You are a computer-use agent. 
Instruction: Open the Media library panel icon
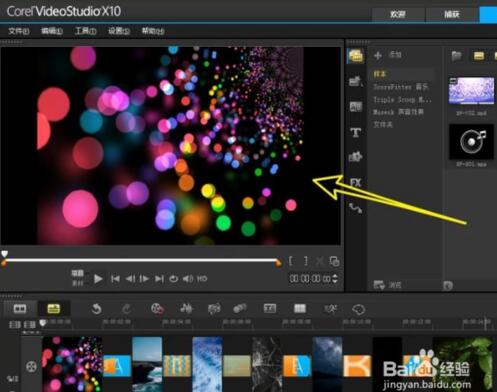(356, 56)
